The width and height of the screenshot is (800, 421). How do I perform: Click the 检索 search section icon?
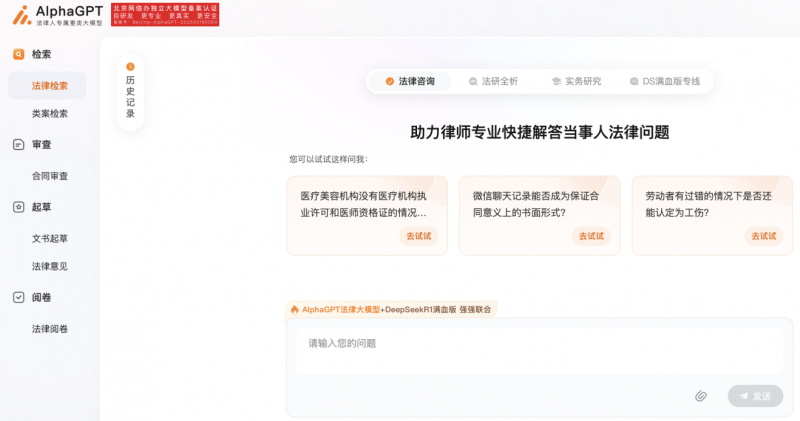(18, 54)
